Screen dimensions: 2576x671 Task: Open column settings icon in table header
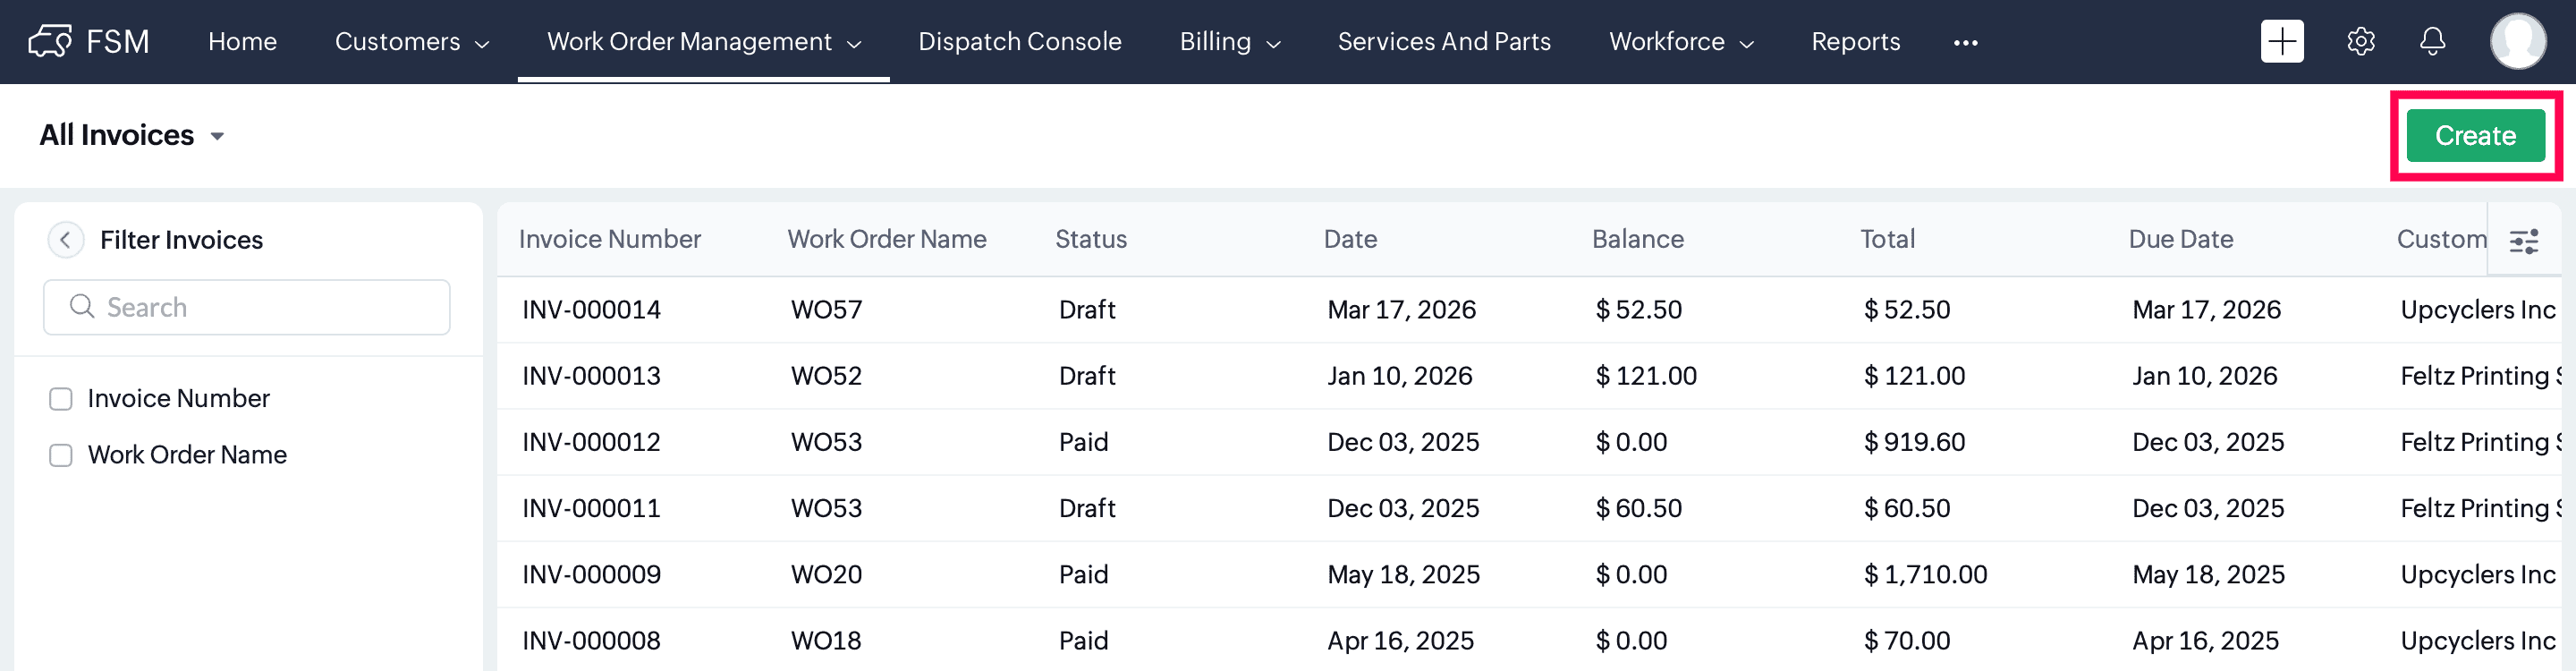point(2523,241)
